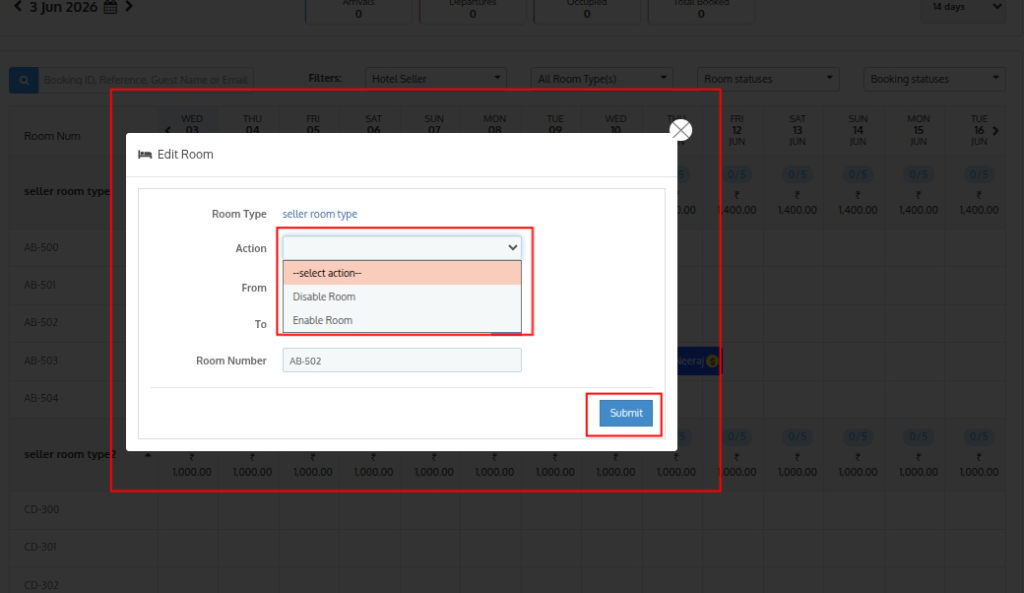Click the SAT 13 JUN column header
The image size is (1024, 593).
click(797, 130)
